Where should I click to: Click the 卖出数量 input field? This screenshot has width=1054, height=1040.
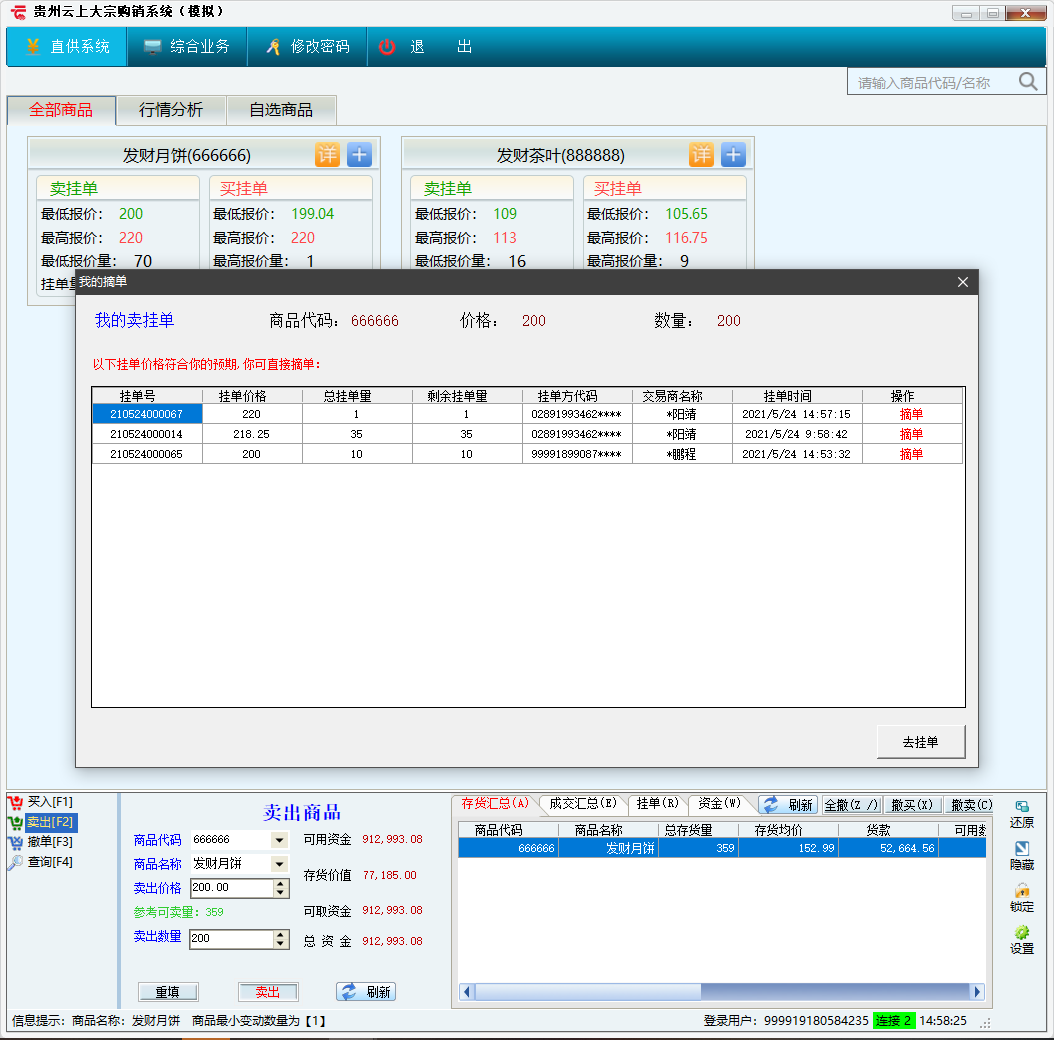coord(232,938)
